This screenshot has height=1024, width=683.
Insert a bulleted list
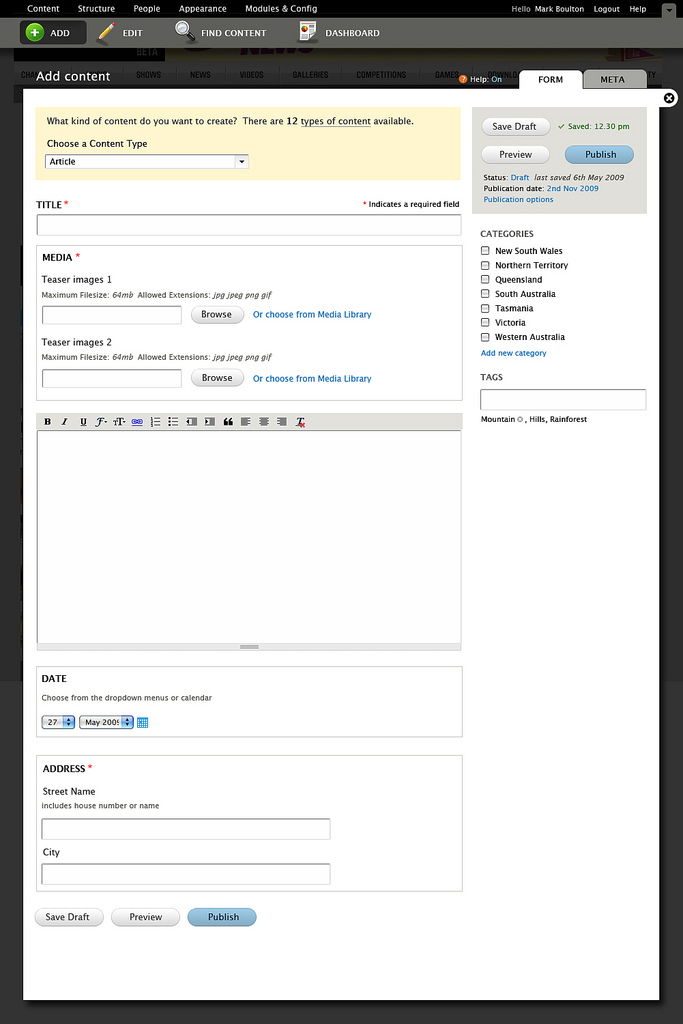173,422
